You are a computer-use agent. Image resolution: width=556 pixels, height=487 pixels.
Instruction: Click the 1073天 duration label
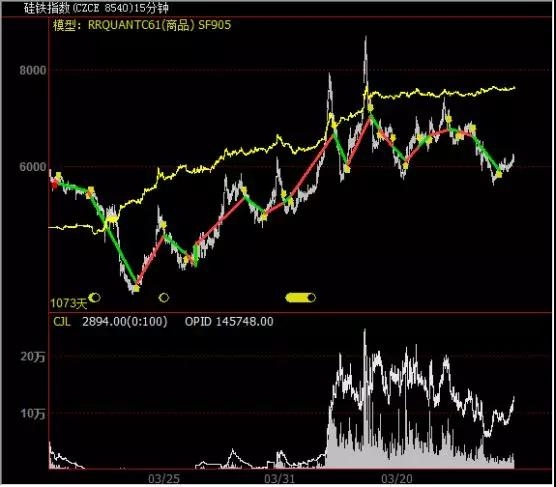(x=68, y=303)
